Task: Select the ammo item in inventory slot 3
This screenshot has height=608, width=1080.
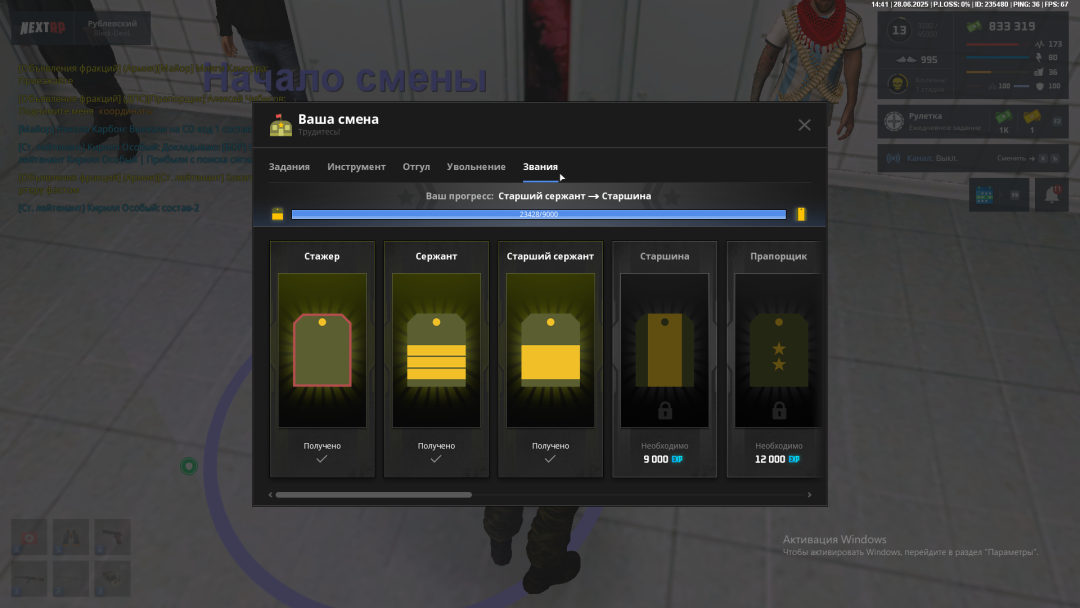Action: (x=112, y=578)
